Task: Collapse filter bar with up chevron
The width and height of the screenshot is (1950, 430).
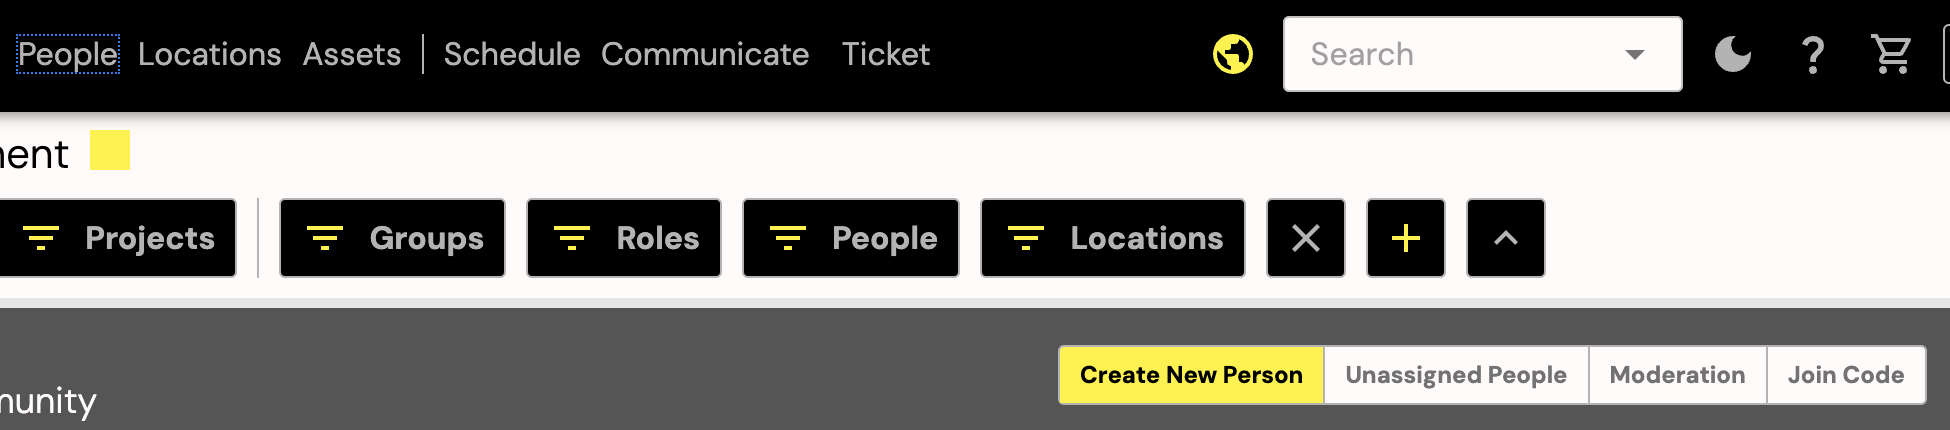Action: [x=1506, y=238]
